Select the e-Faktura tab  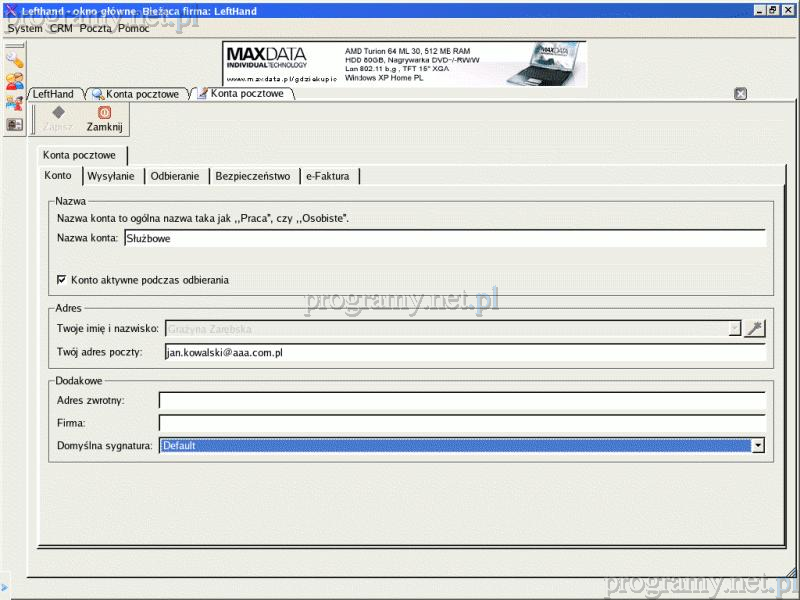[x=328, y=176]
